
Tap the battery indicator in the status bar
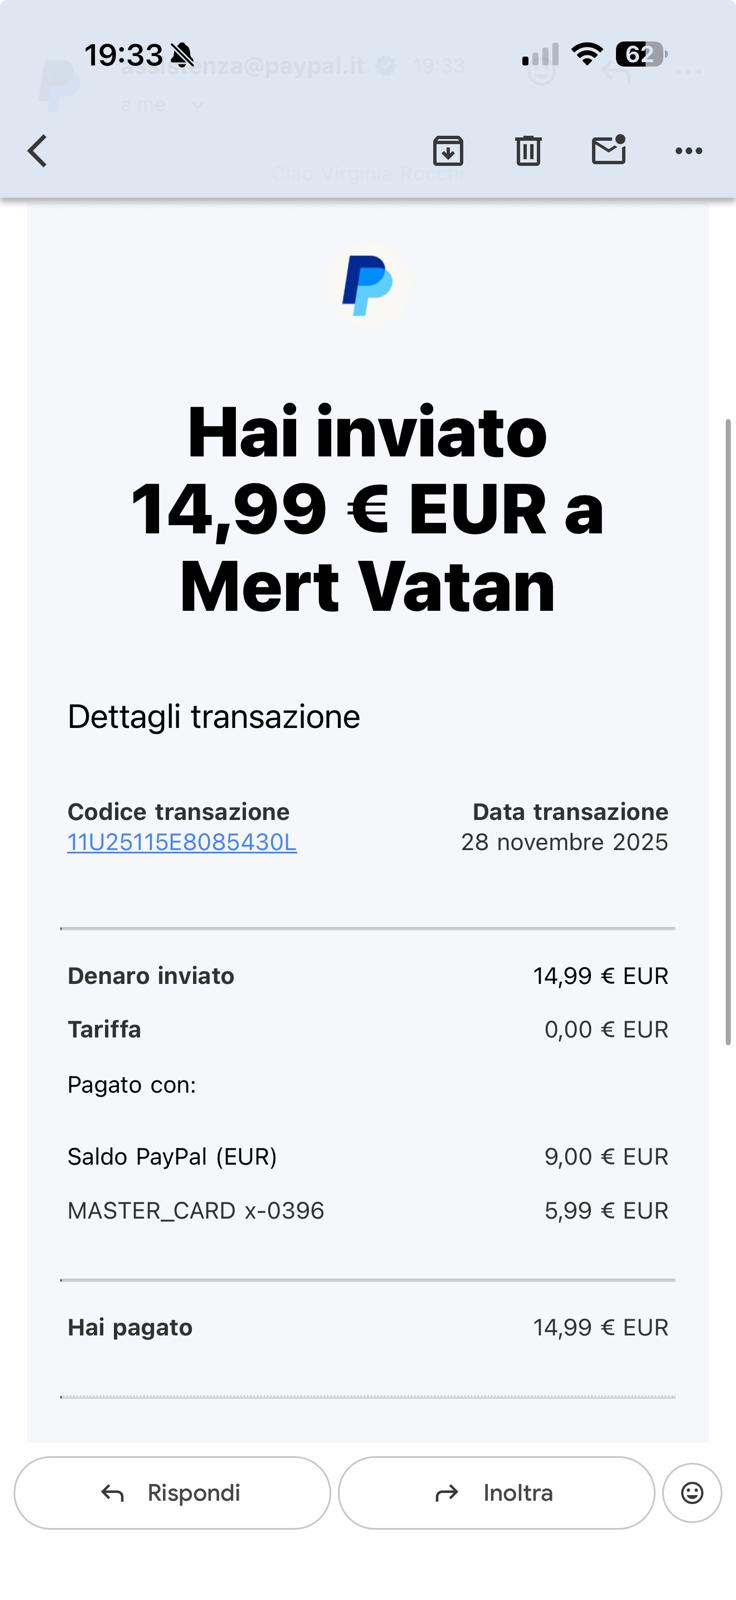pyautogui.click(x=641, y=54)
